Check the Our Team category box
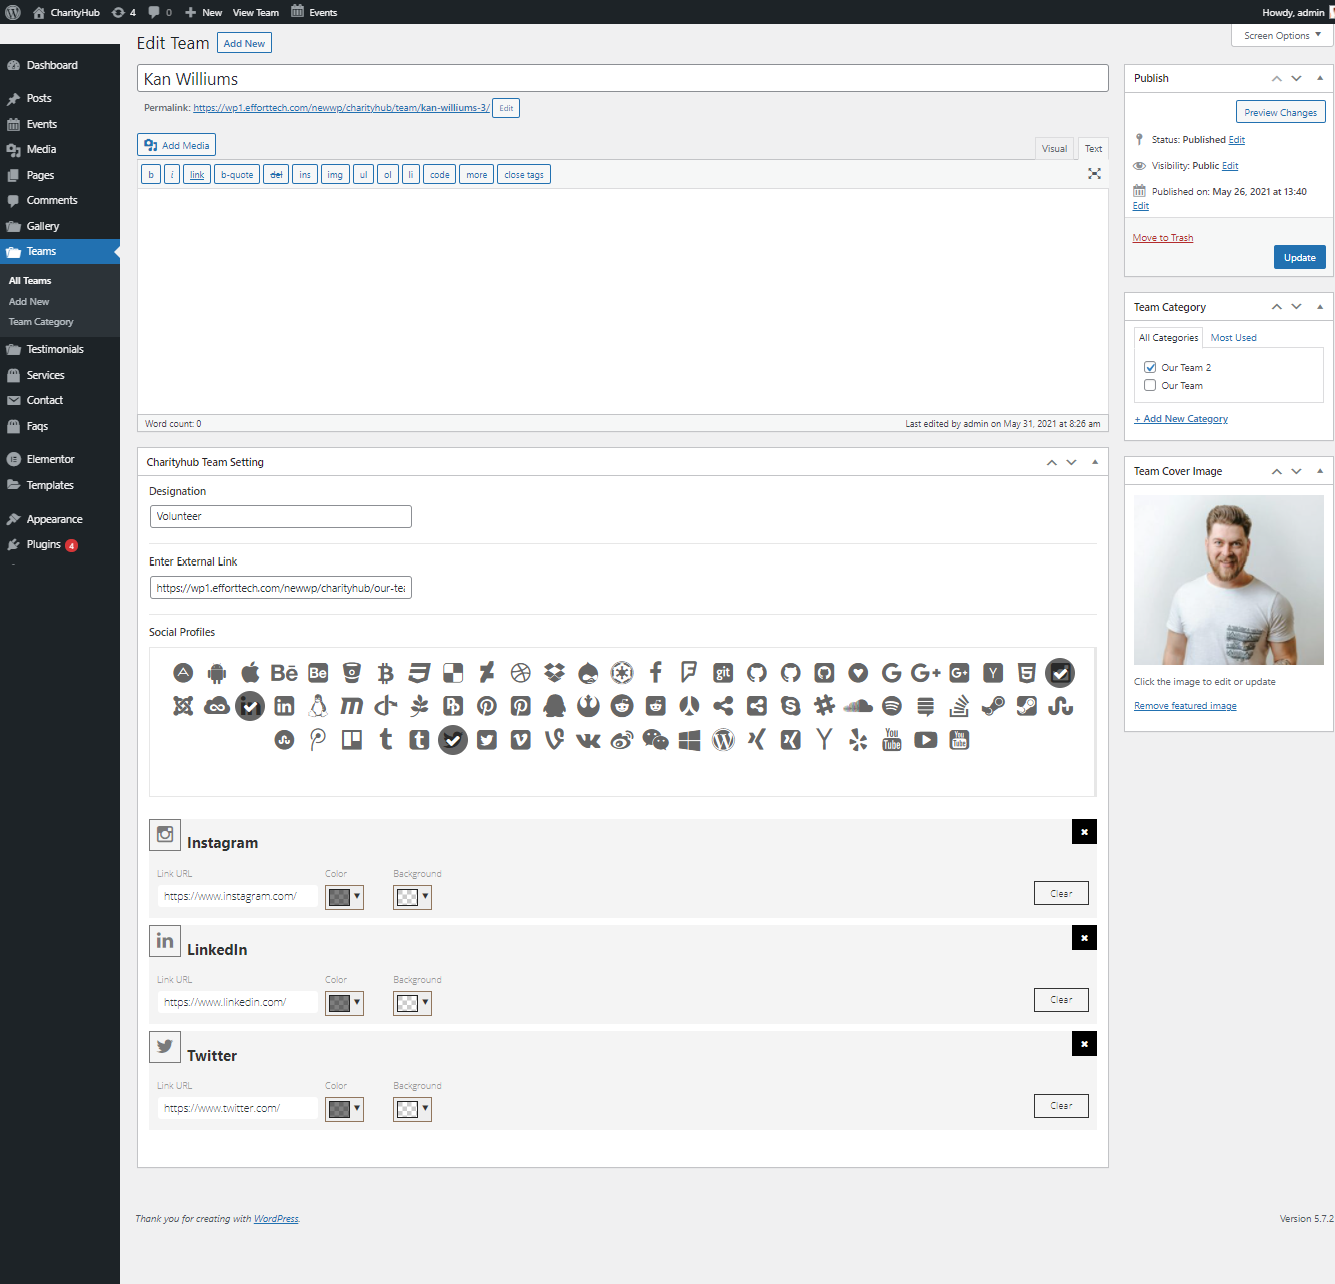 click(x=1150, y=385)
